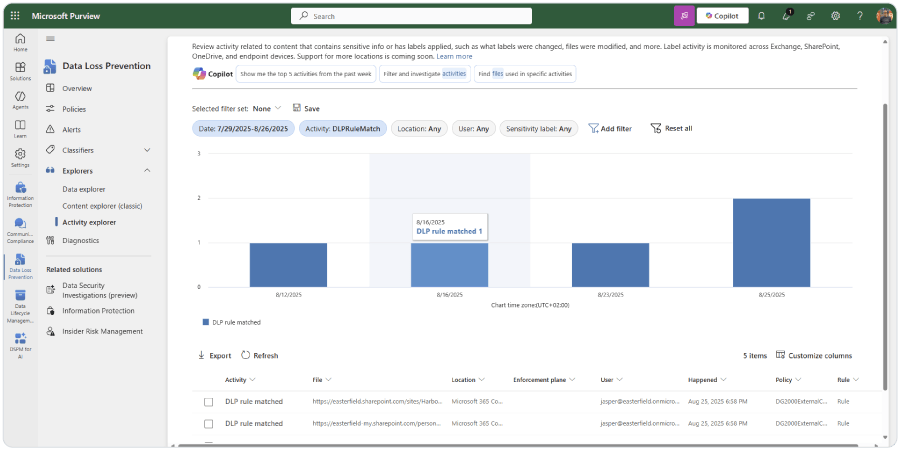Open the Learn icon in left rail
900x452 pixels.
coord(20,129)
